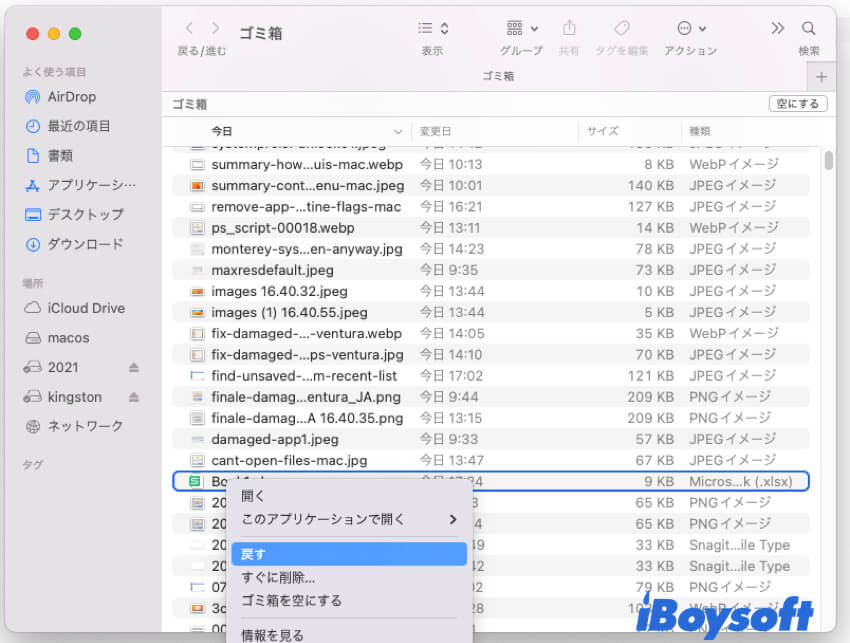Viewport: 850px width, 643px height.
Task: Open the 表示 view dropdown
Action: click(432, 28)
